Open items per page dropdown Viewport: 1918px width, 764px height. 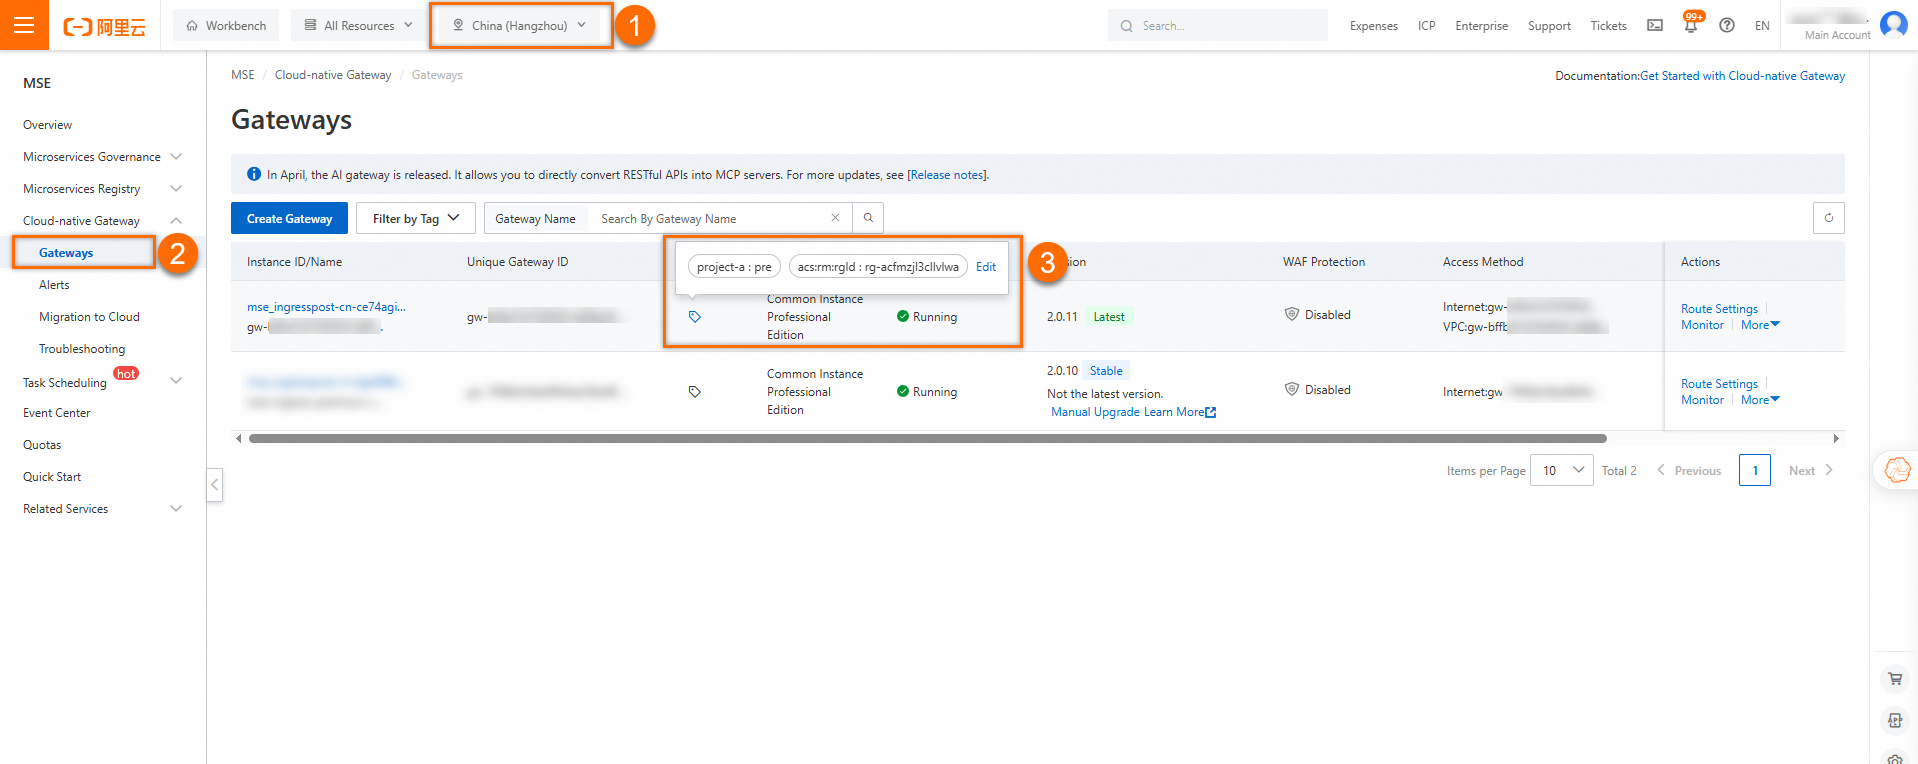1562,470
